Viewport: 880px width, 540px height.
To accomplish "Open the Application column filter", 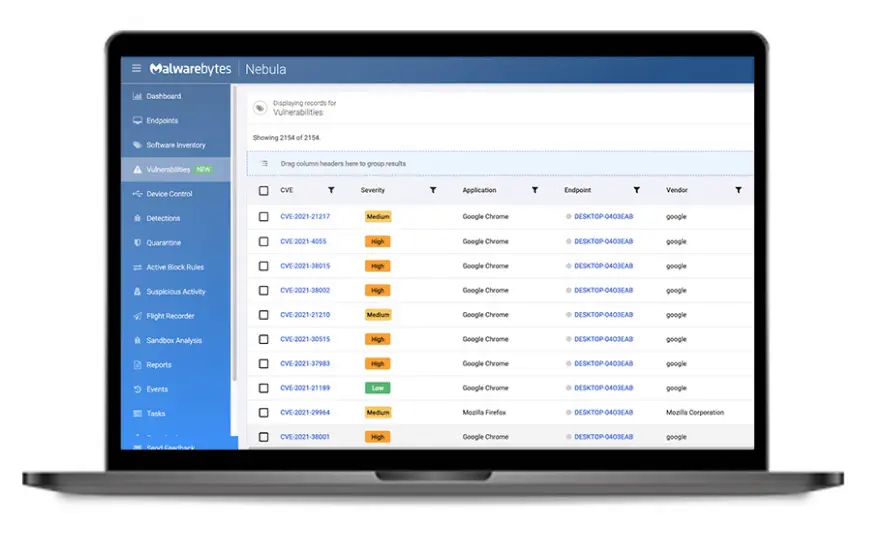I will pos(535,190).
